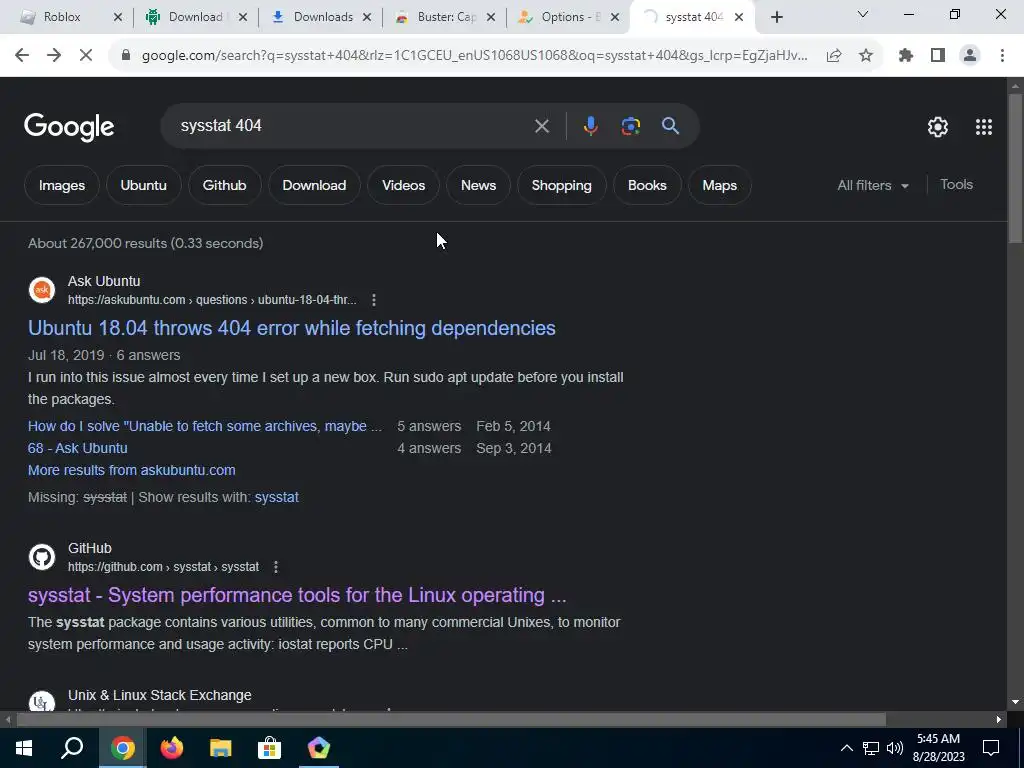Image resolution: width=1024 pixels, height=768 pixels.
Task: Stop loading the page
Action: tap(86, 56)
